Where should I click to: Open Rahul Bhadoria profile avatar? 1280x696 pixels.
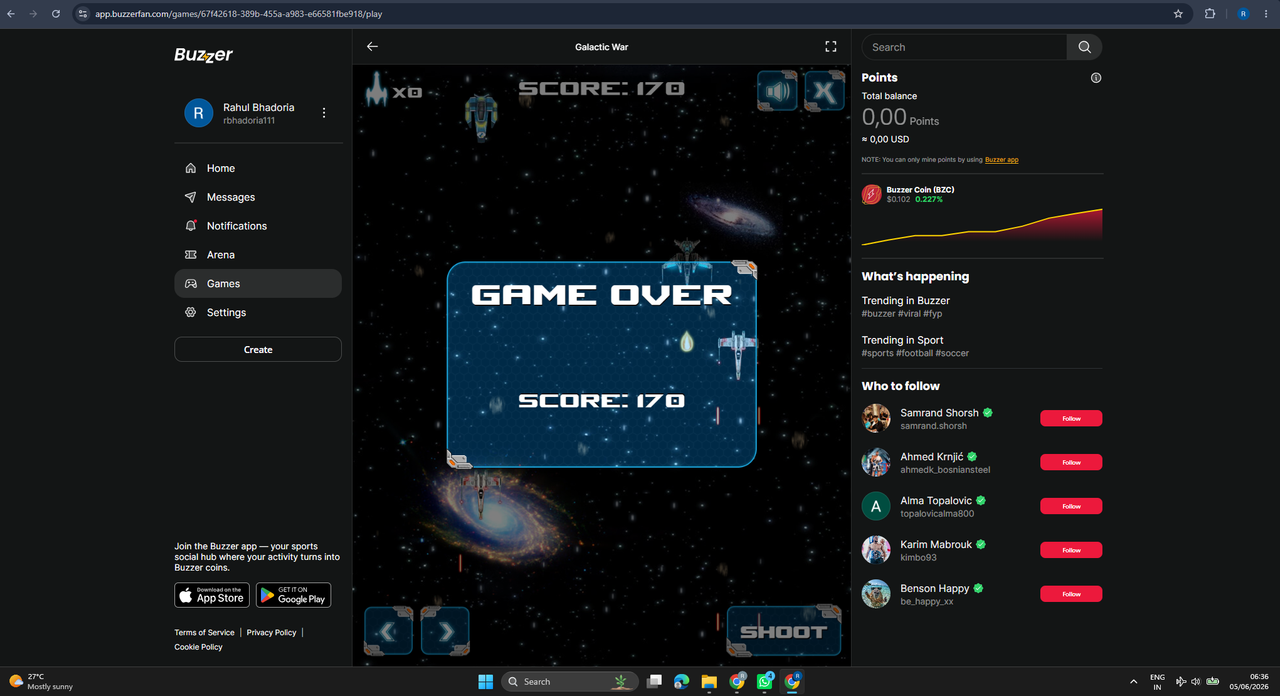[198, 113]
